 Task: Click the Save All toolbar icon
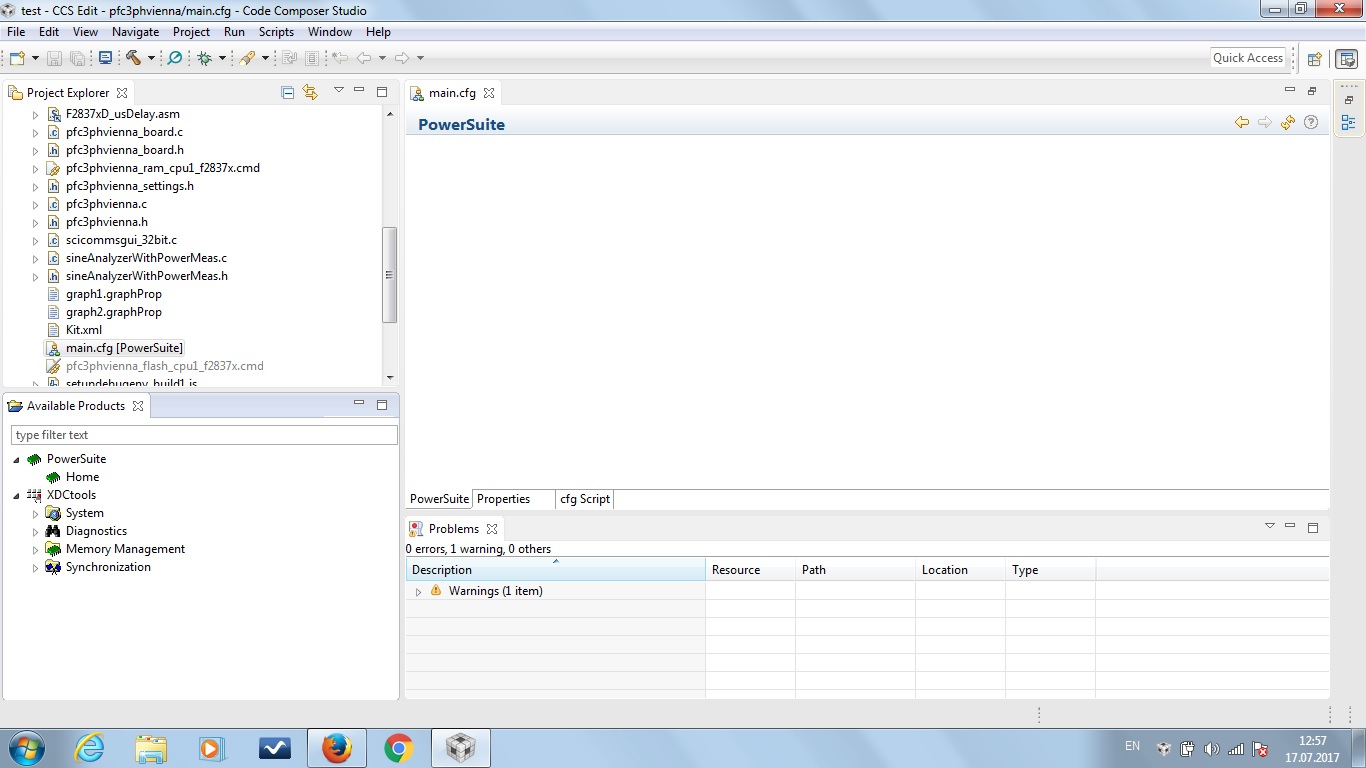pyautogui.click(x=77, y=58)
